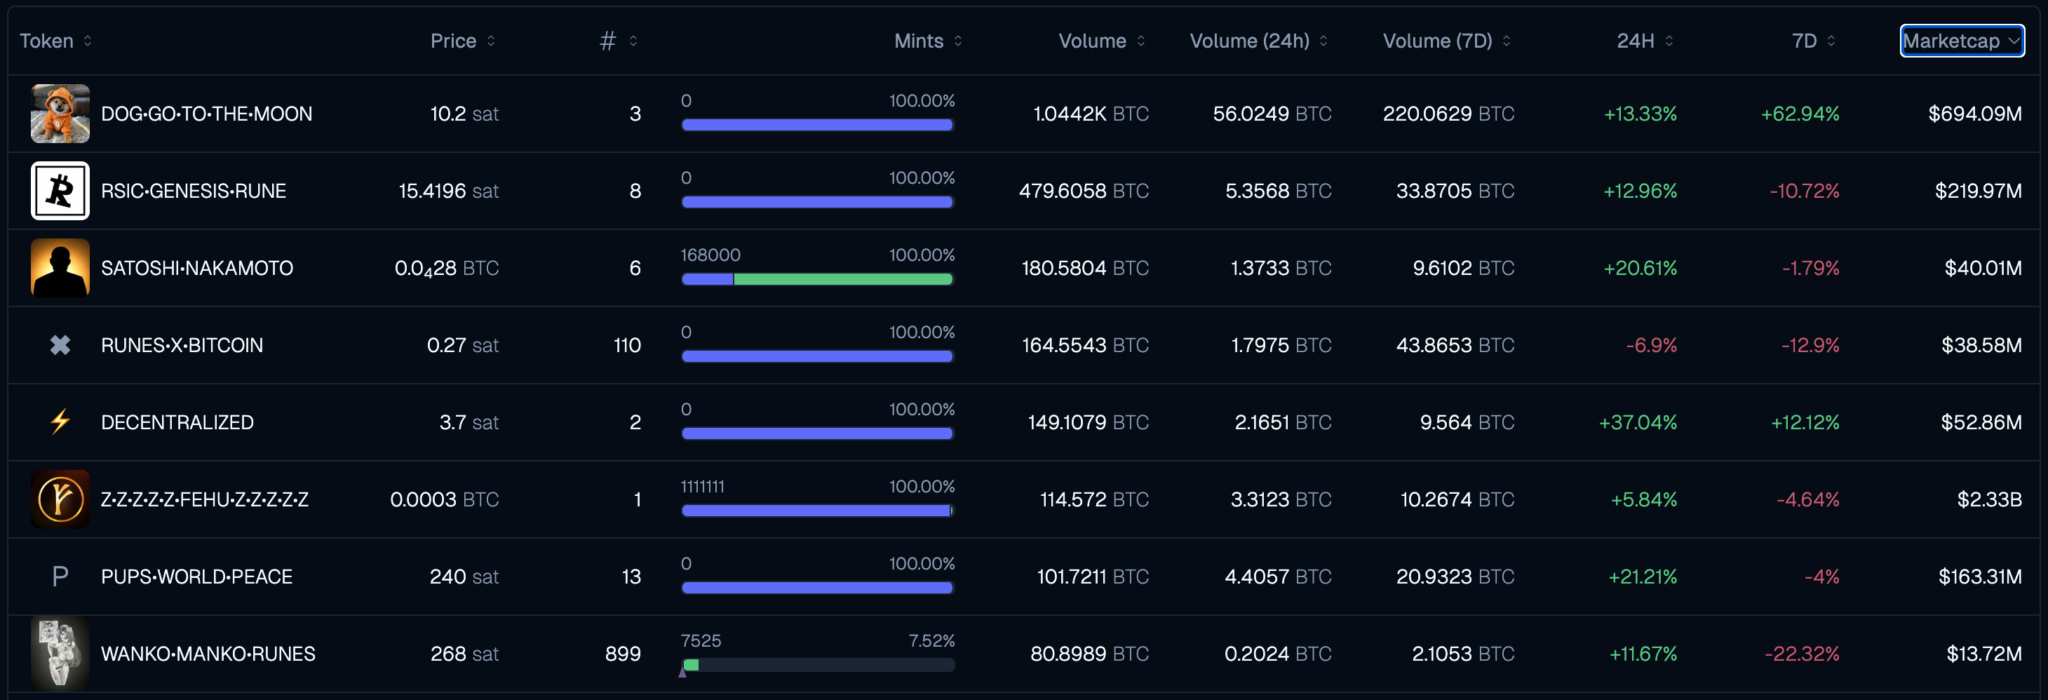Sort by the Volume (7D) column header
This screenshot has height=700, width=2048.
[x=1446, y=41]
